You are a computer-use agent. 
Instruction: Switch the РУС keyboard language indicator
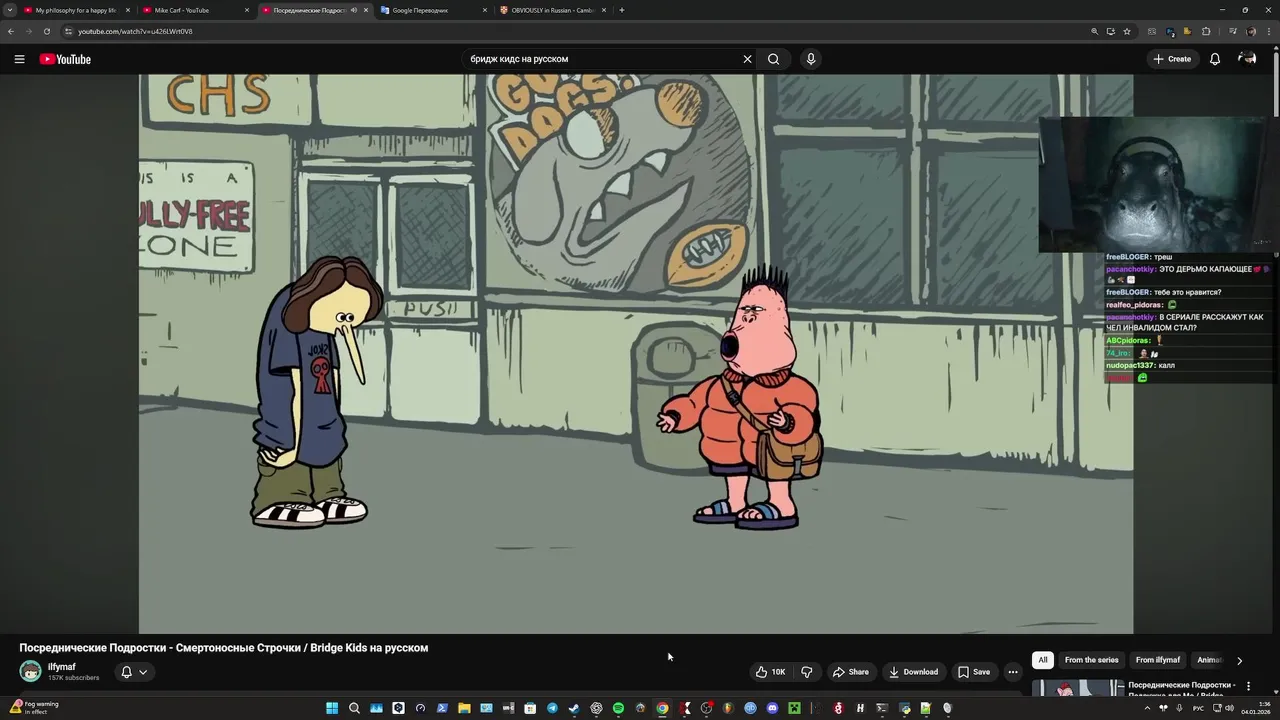tap(1196, 708)
